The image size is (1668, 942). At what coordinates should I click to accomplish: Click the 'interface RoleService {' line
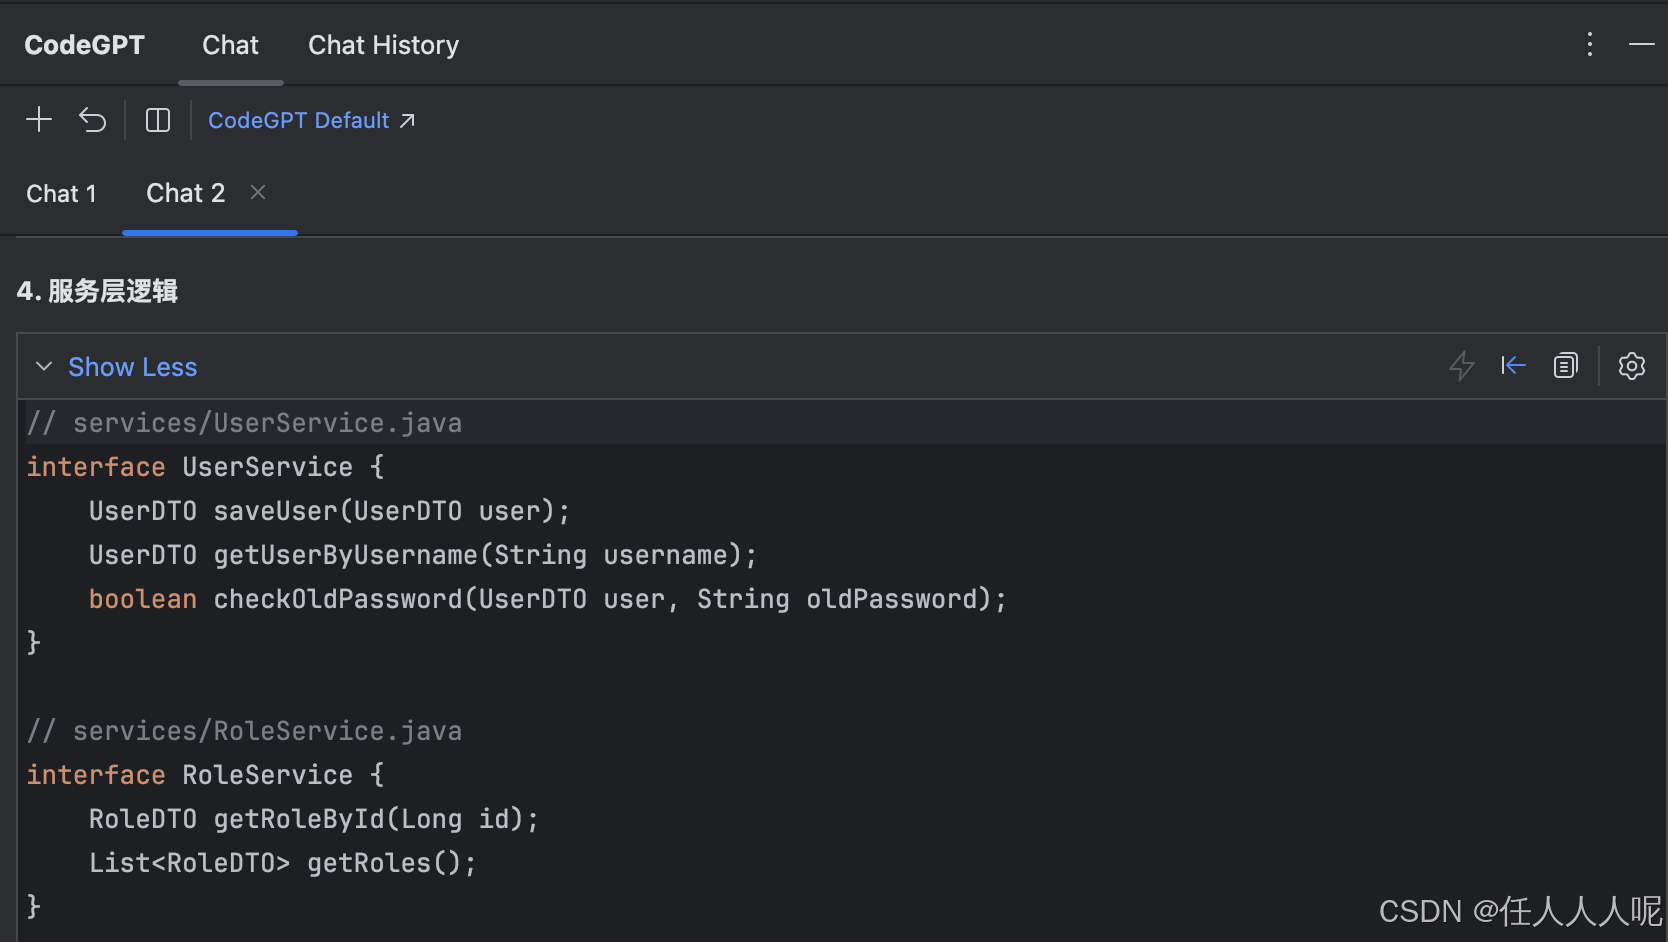click(205, 775)
